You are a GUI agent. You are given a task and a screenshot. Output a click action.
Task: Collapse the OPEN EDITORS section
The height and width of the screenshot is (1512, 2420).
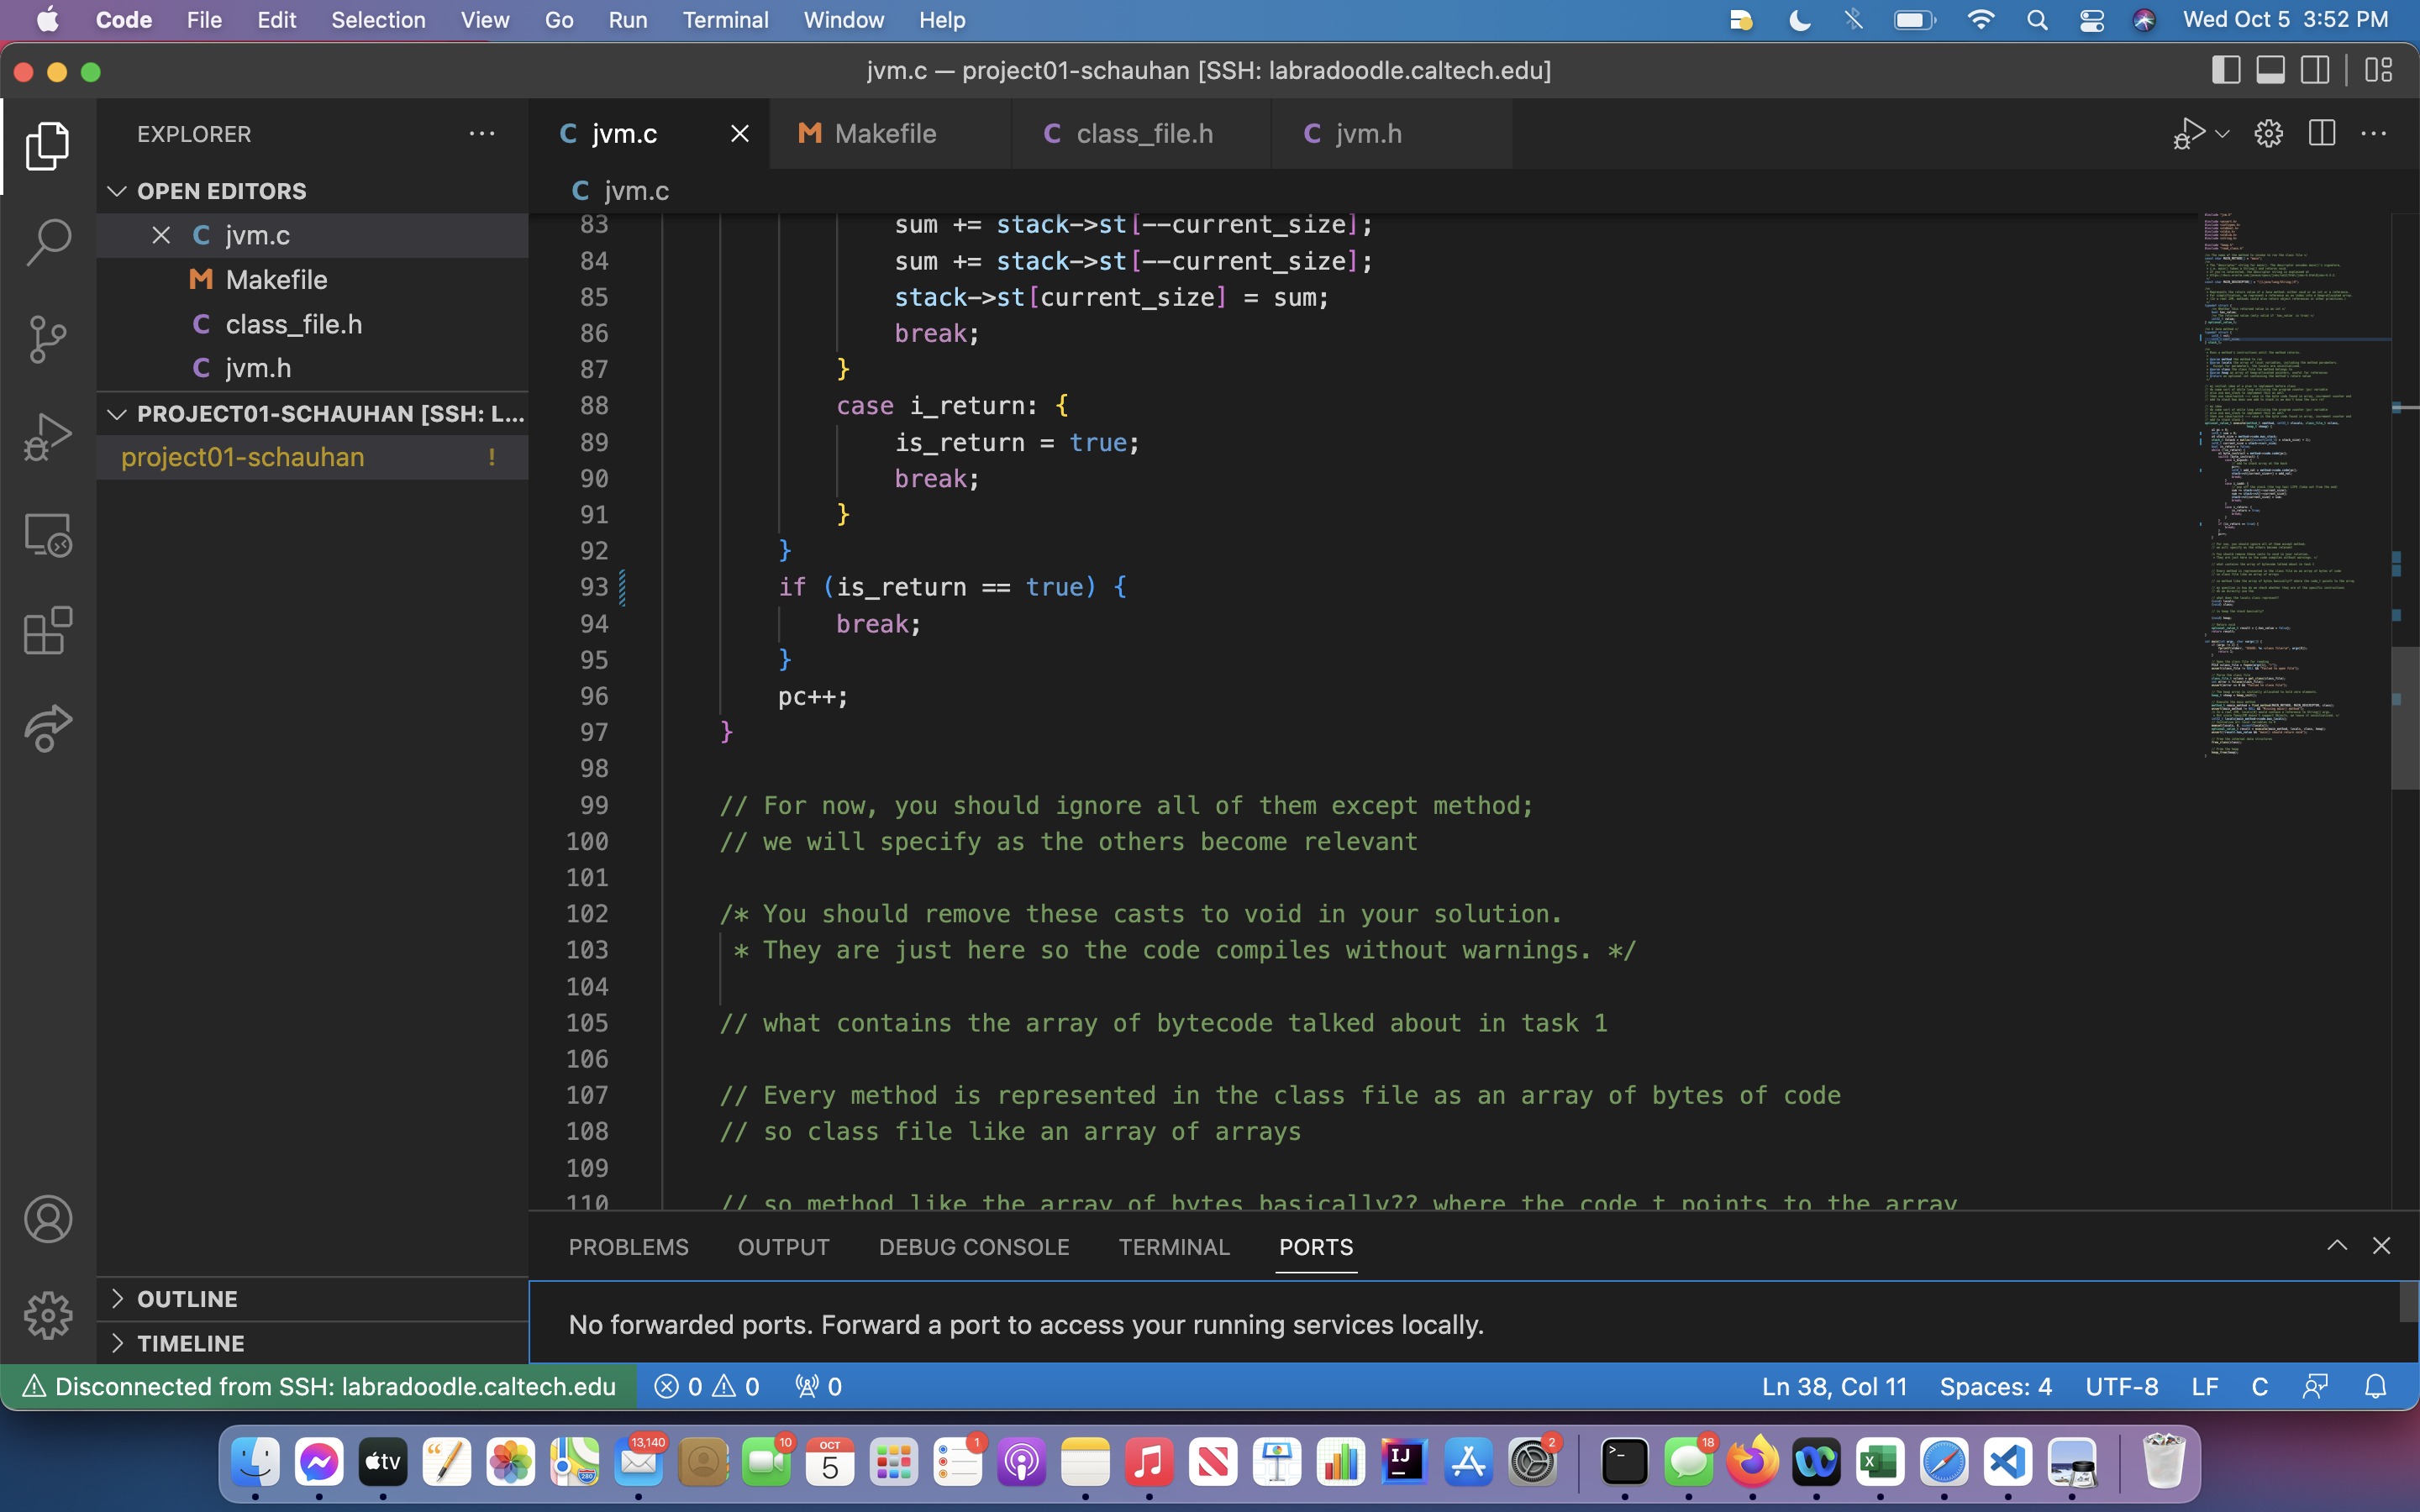[x=117, y=191]
